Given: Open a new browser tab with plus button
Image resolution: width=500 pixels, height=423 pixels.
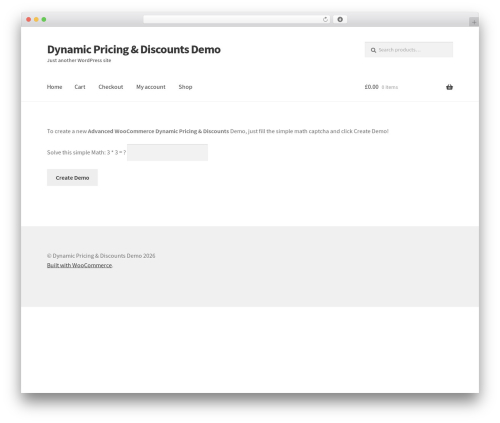Looking at the screenshot, I should point(474,22).
